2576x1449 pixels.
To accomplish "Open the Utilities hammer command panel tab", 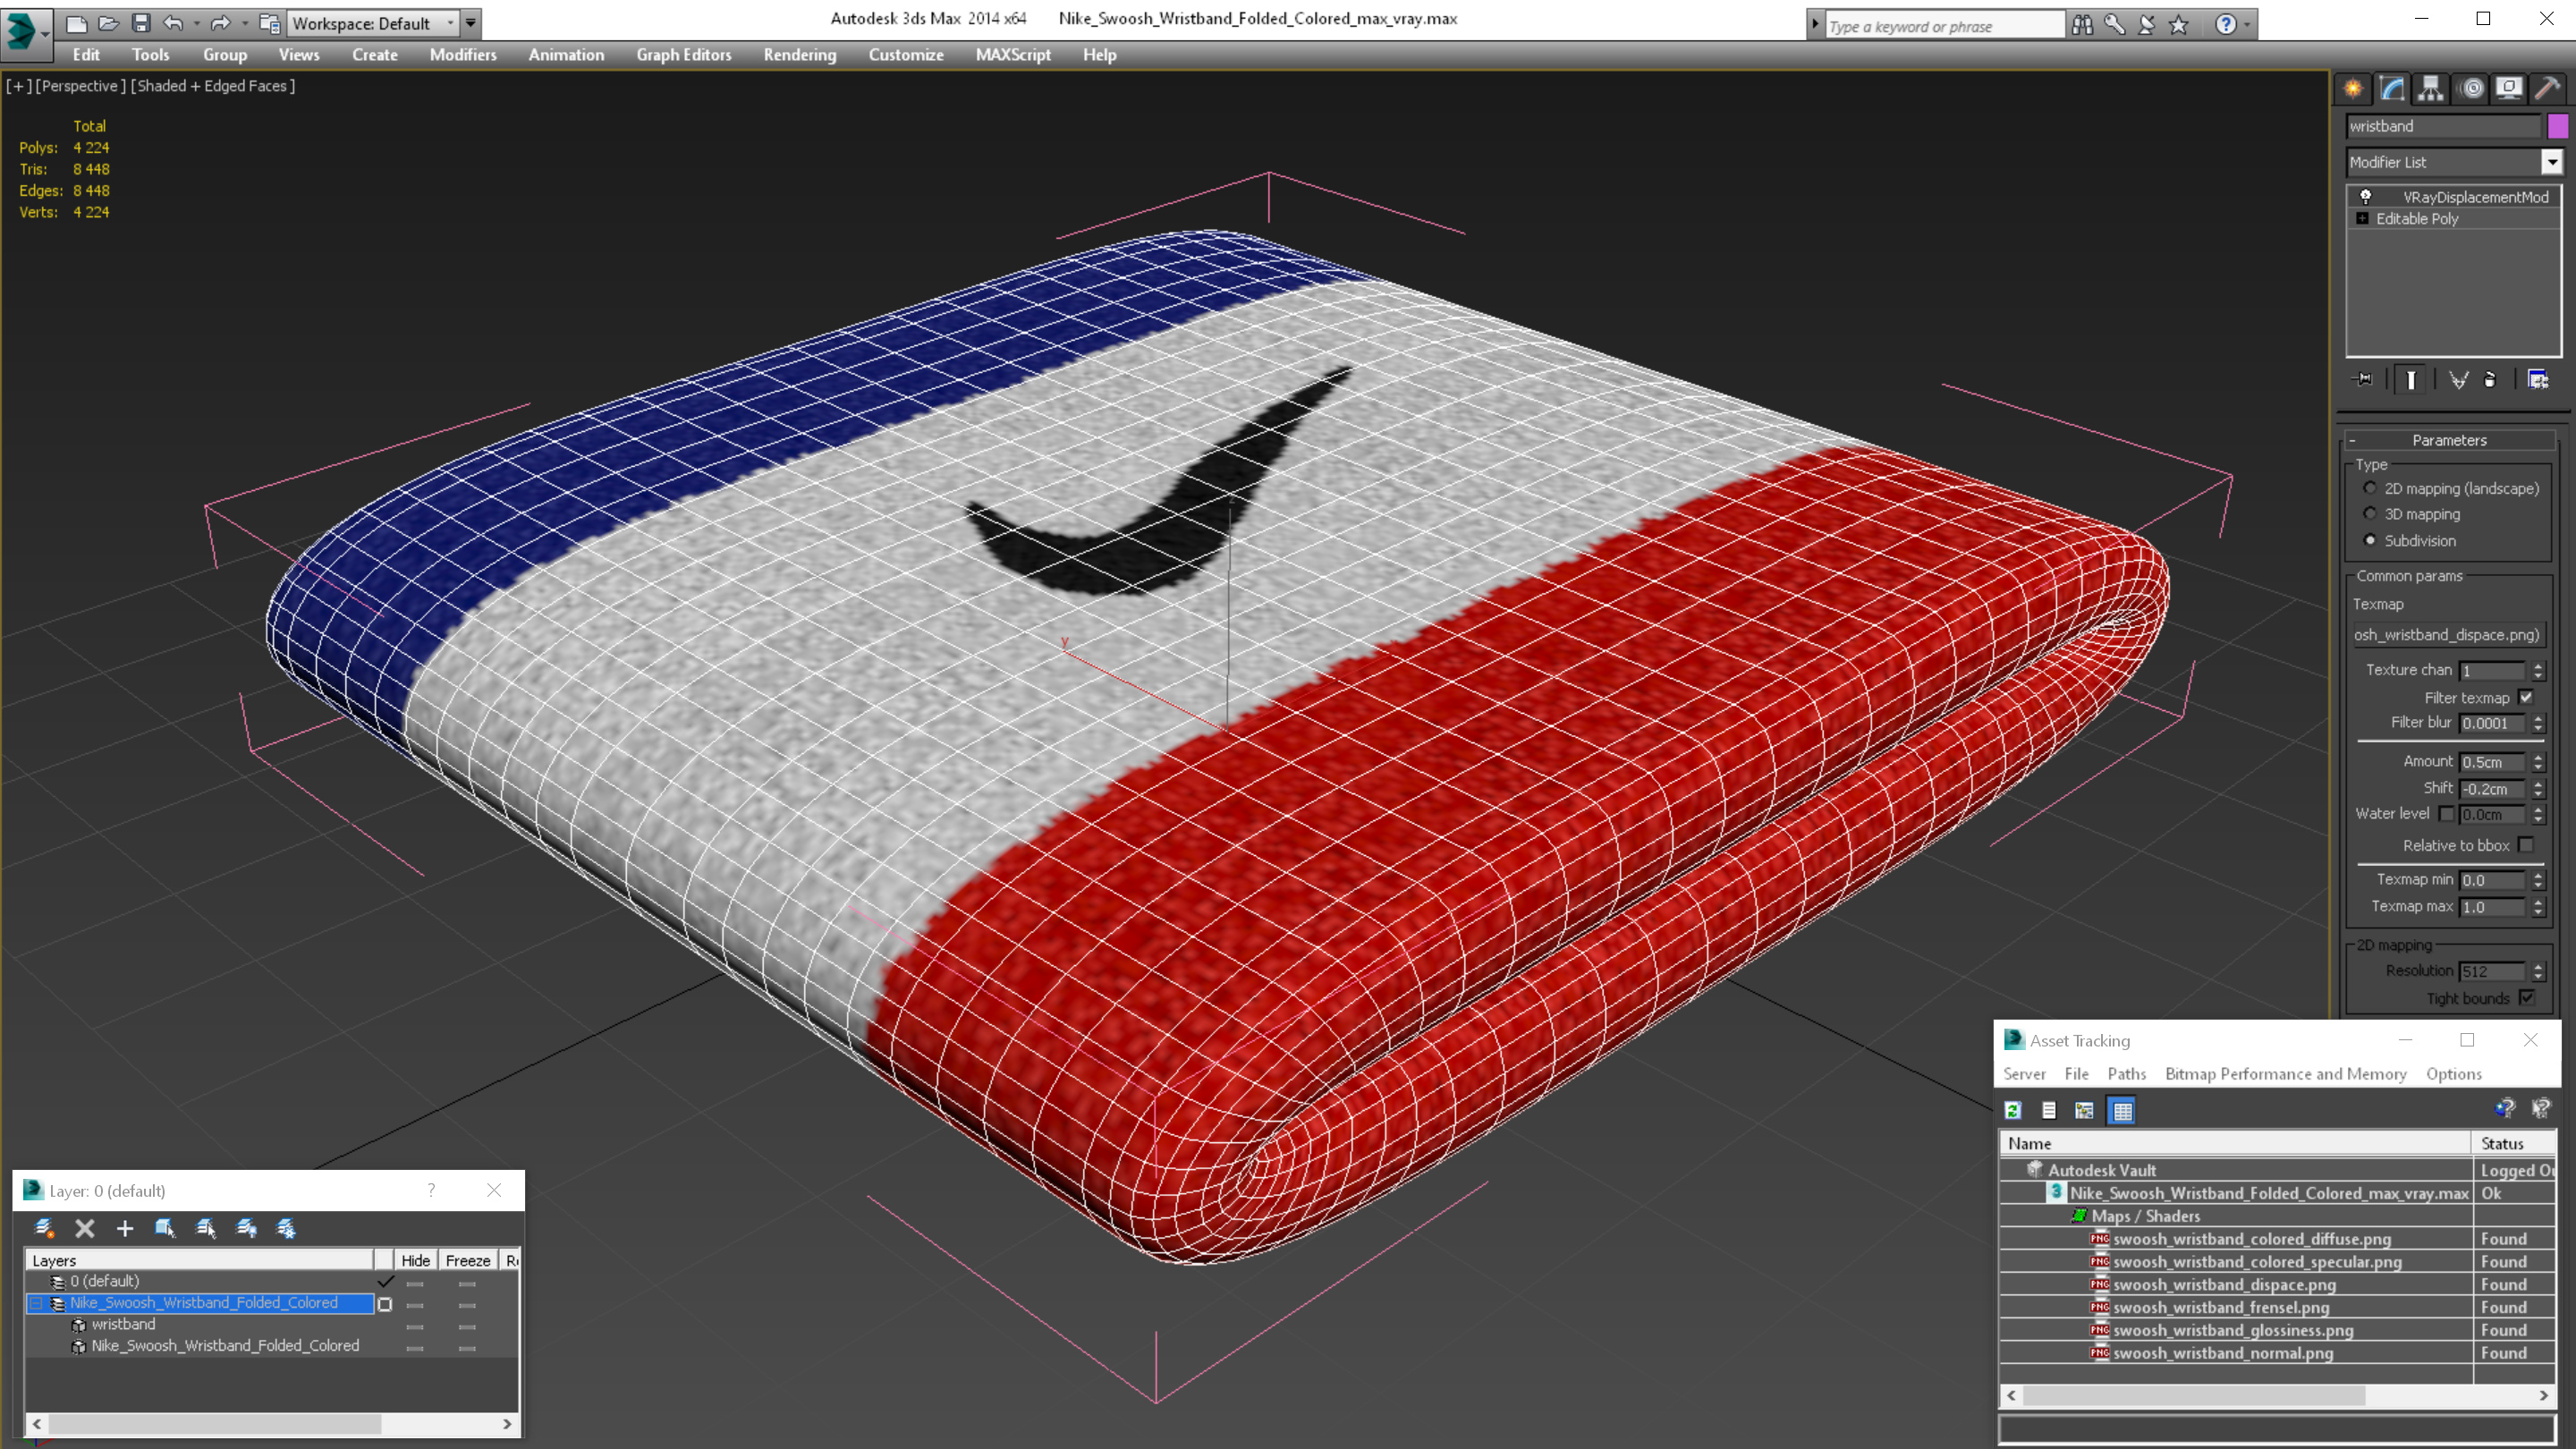I will pyautogui.click(x=2548, y=89).
